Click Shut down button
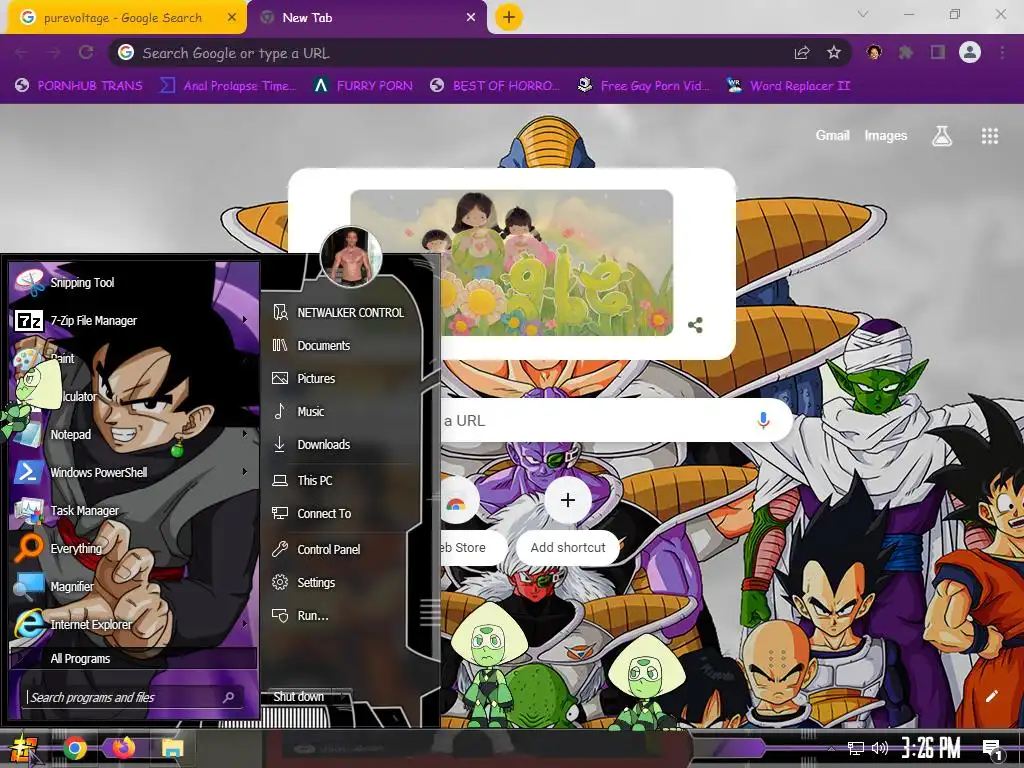The width and height of the screenshot is (1024, 768). [x=298, y=697]
